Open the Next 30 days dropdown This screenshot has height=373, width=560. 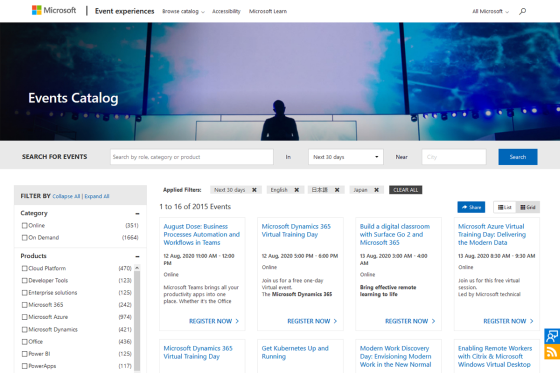(346, 157)
